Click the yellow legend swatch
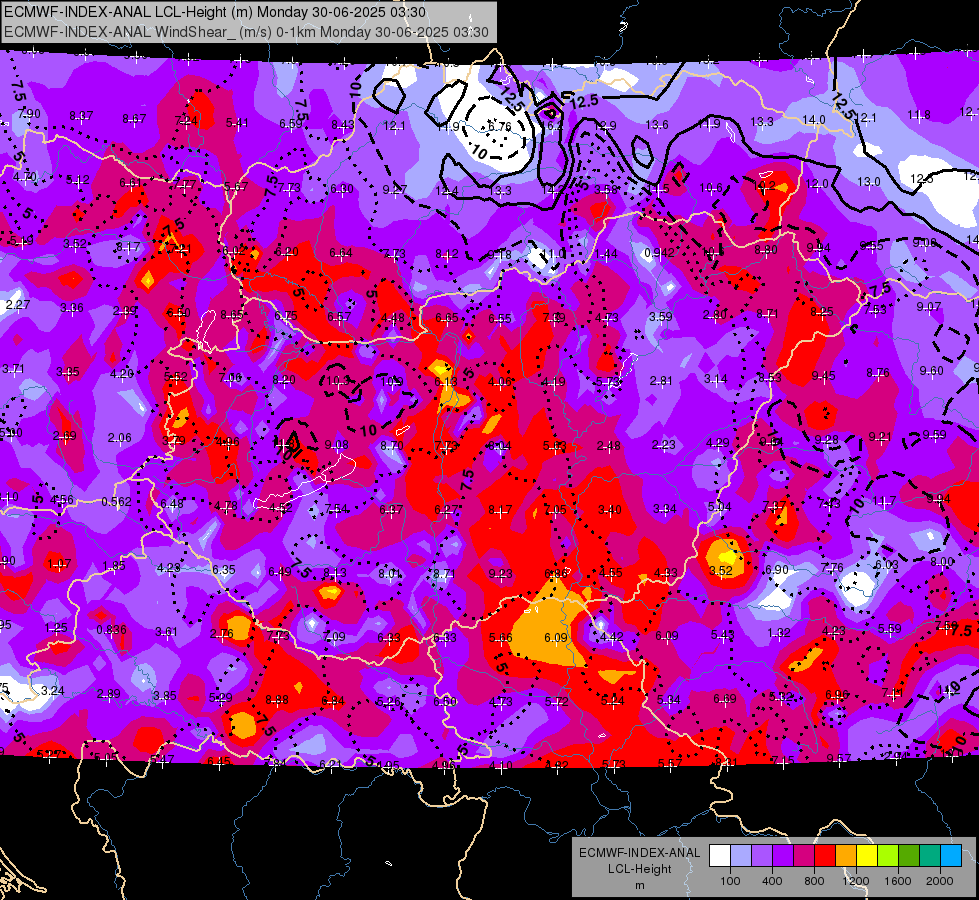Viewport: 979px width, 900px height. [867, 856]
